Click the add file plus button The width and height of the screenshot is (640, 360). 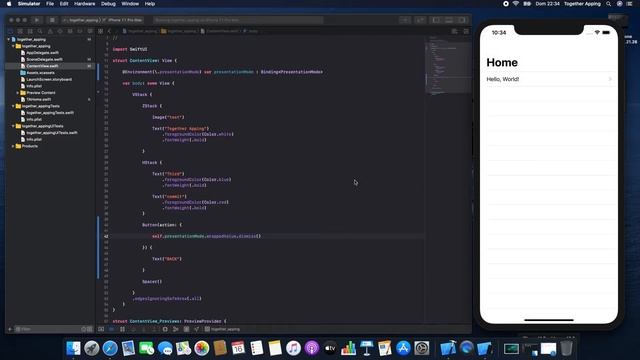point(10,329)
